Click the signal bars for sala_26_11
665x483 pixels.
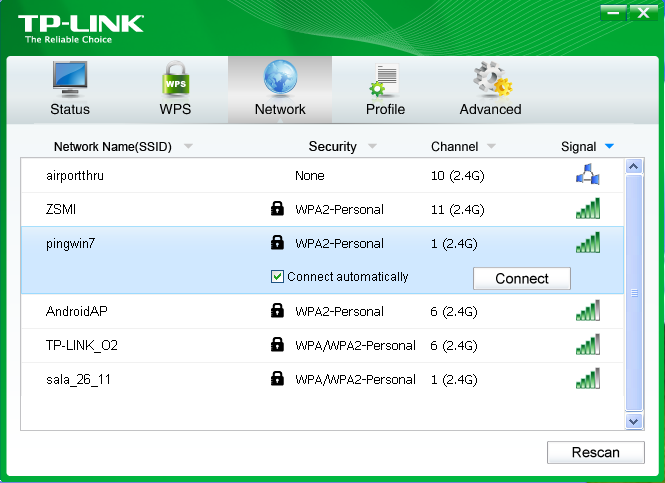(588, 378)
